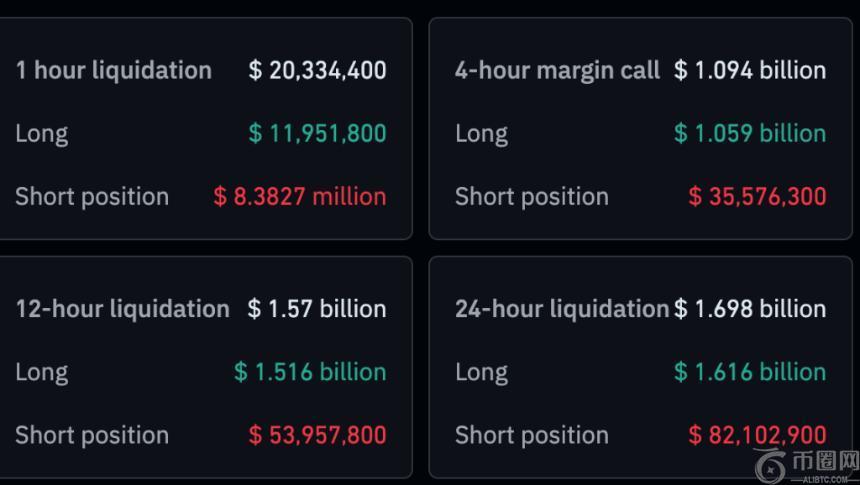
Task: Click the coin logo watermark icon
Action: click(771, 466)
